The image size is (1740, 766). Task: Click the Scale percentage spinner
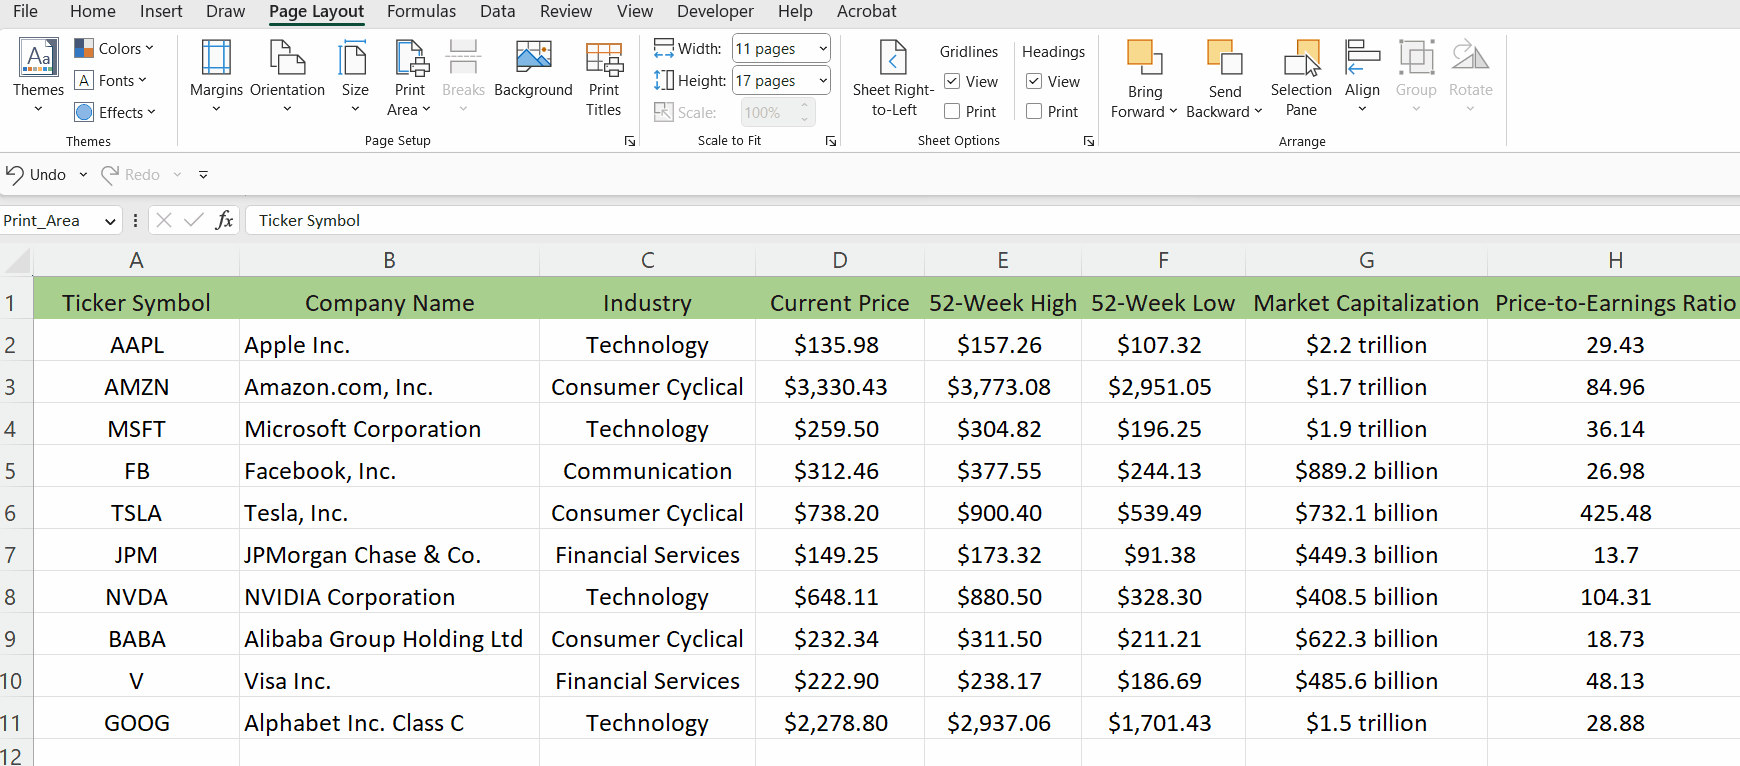(804, 112)
